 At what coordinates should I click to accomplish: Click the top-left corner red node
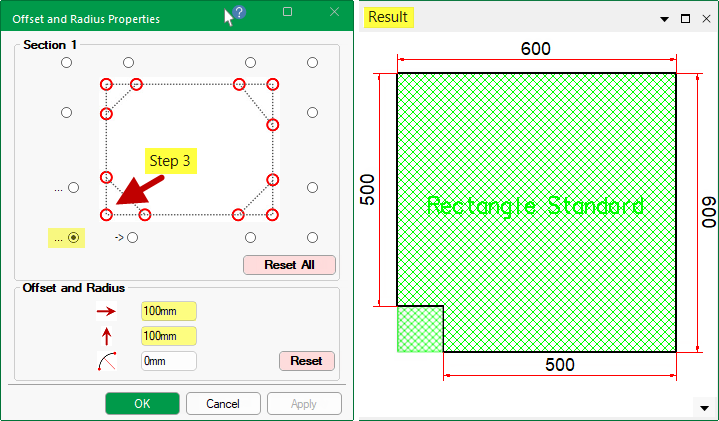(x=106, y=85)
